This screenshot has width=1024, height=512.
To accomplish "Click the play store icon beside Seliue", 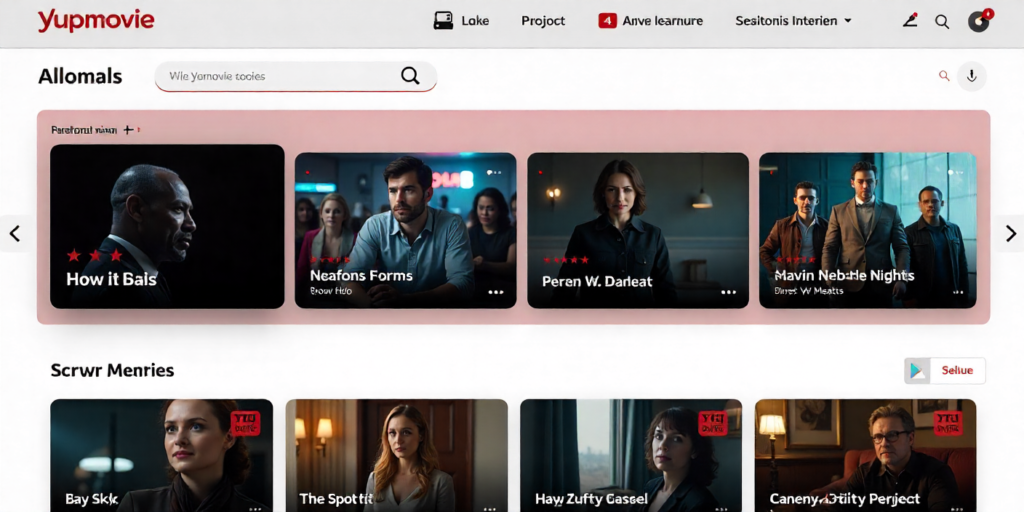I will 917,370.
